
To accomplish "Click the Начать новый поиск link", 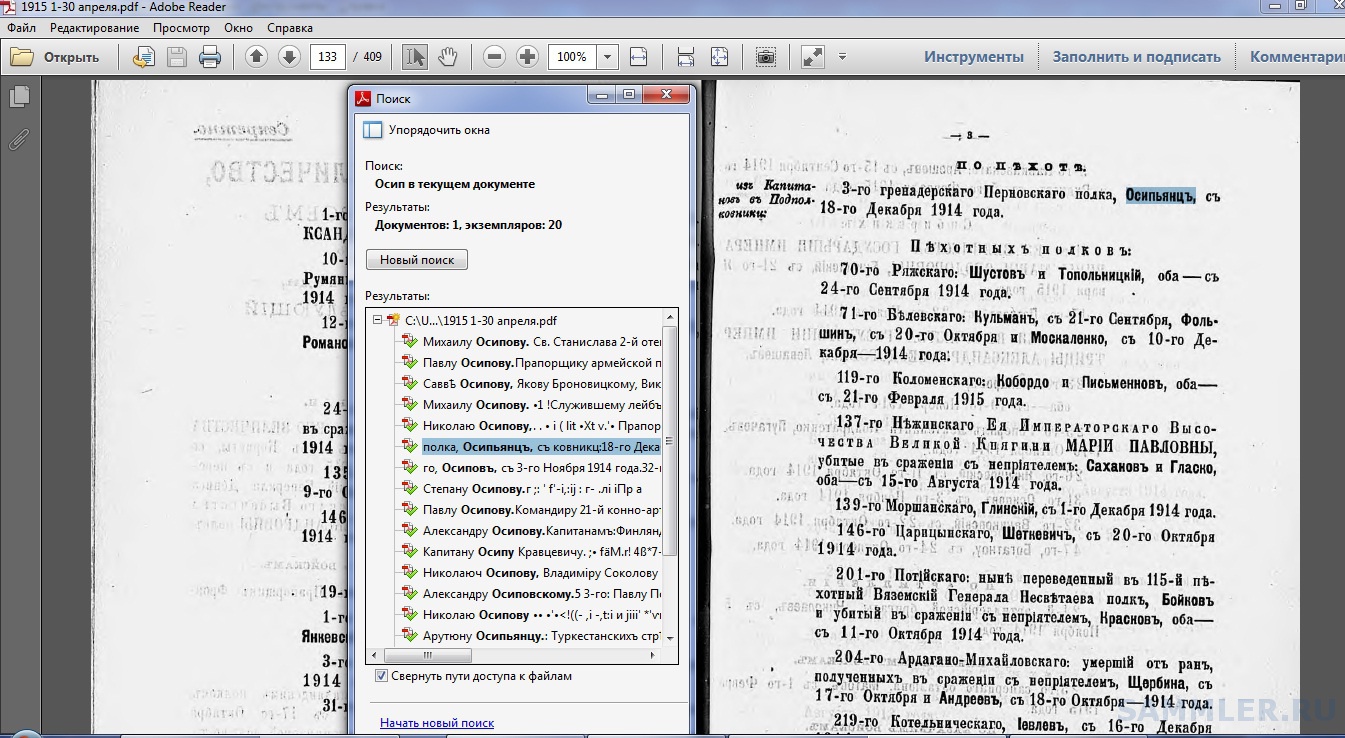I will pos(437,723).
